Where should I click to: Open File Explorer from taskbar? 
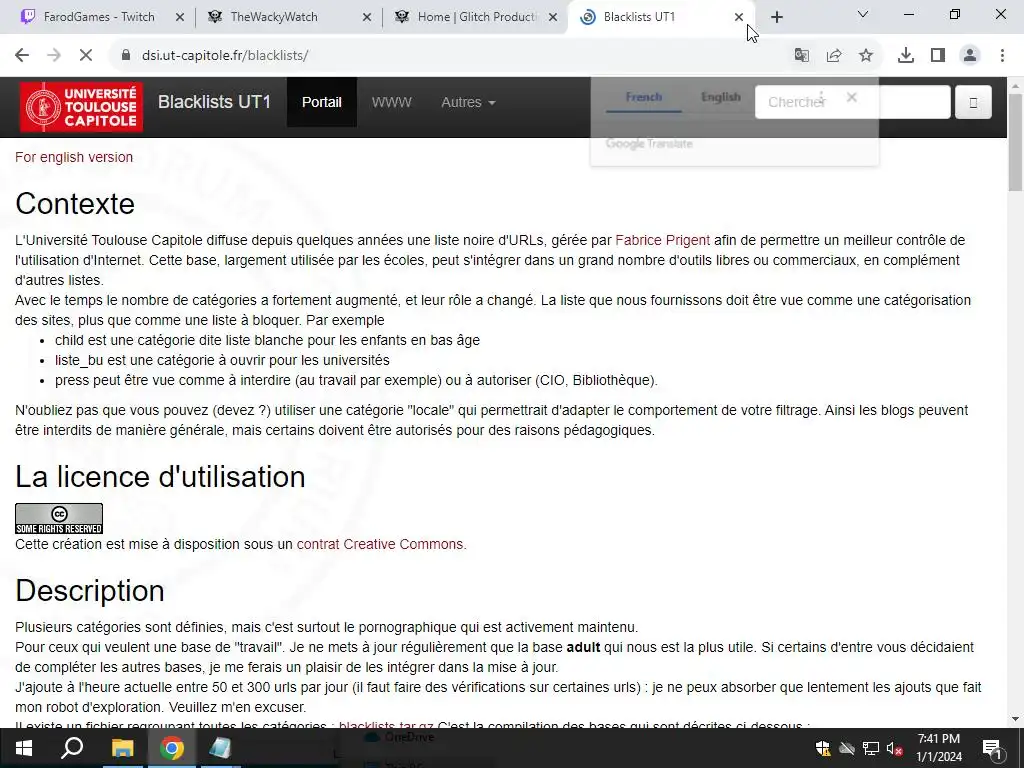coord(122,748)
